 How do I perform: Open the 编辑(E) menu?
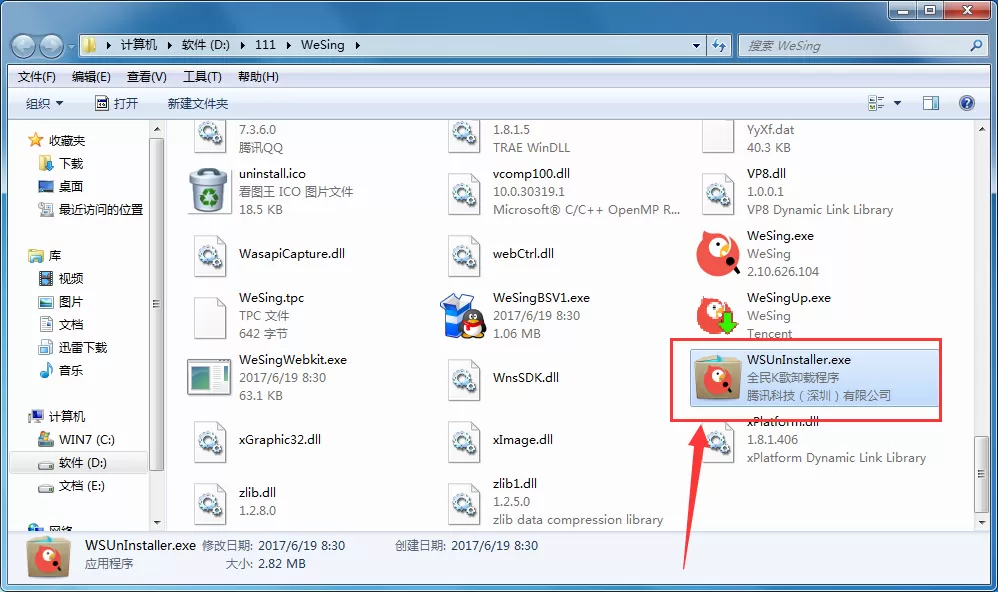click(91, 77)
